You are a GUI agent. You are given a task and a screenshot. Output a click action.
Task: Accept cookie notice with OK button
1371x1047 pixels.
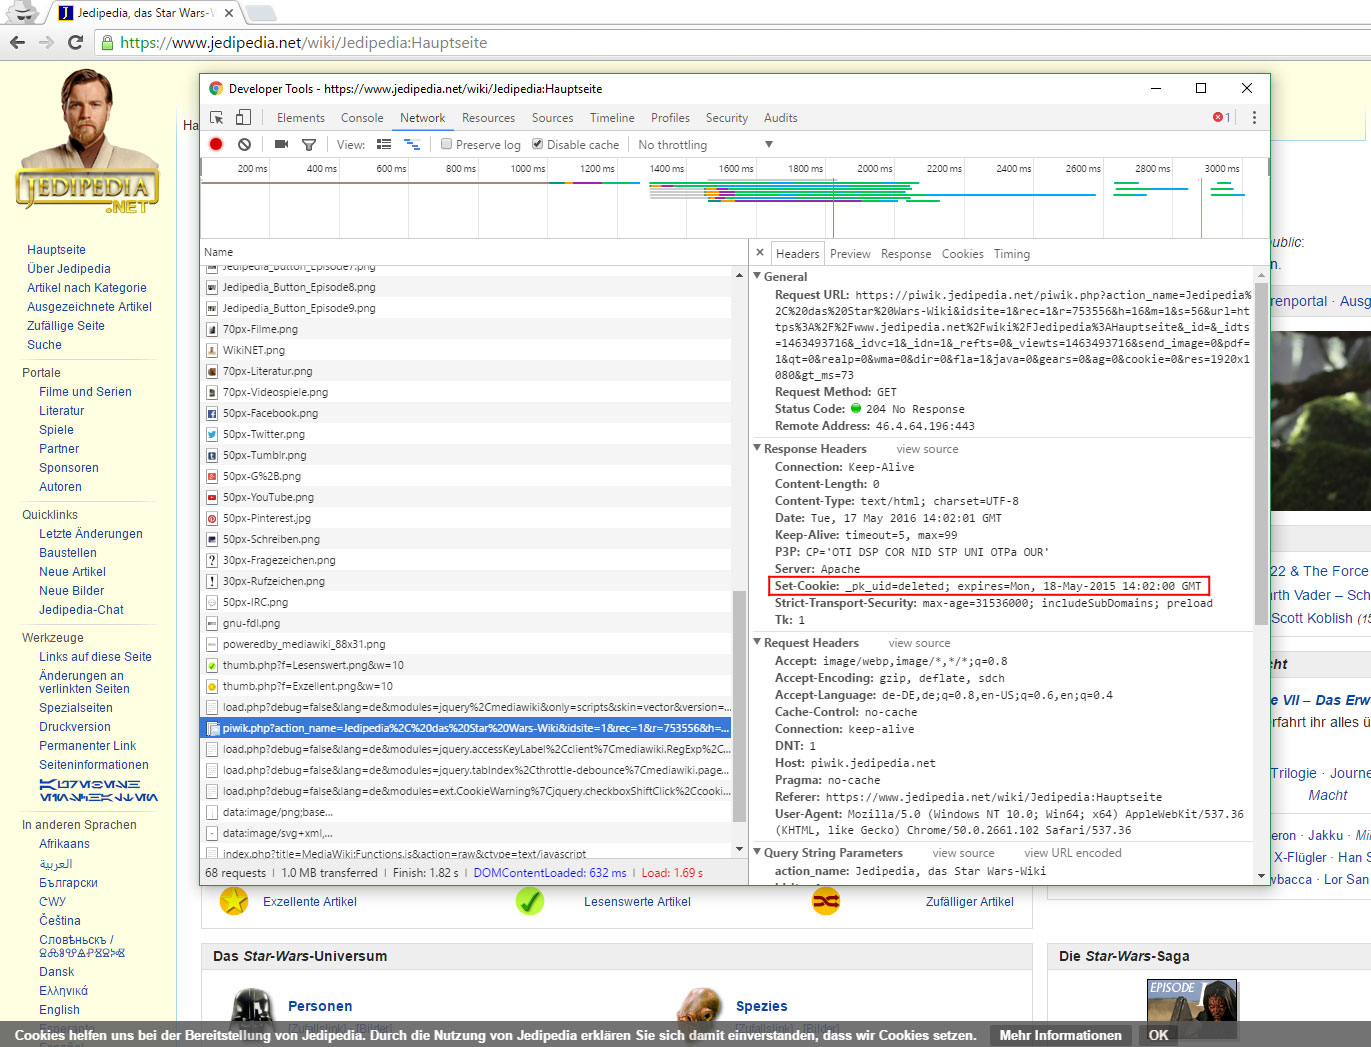coord(1158,1035)
